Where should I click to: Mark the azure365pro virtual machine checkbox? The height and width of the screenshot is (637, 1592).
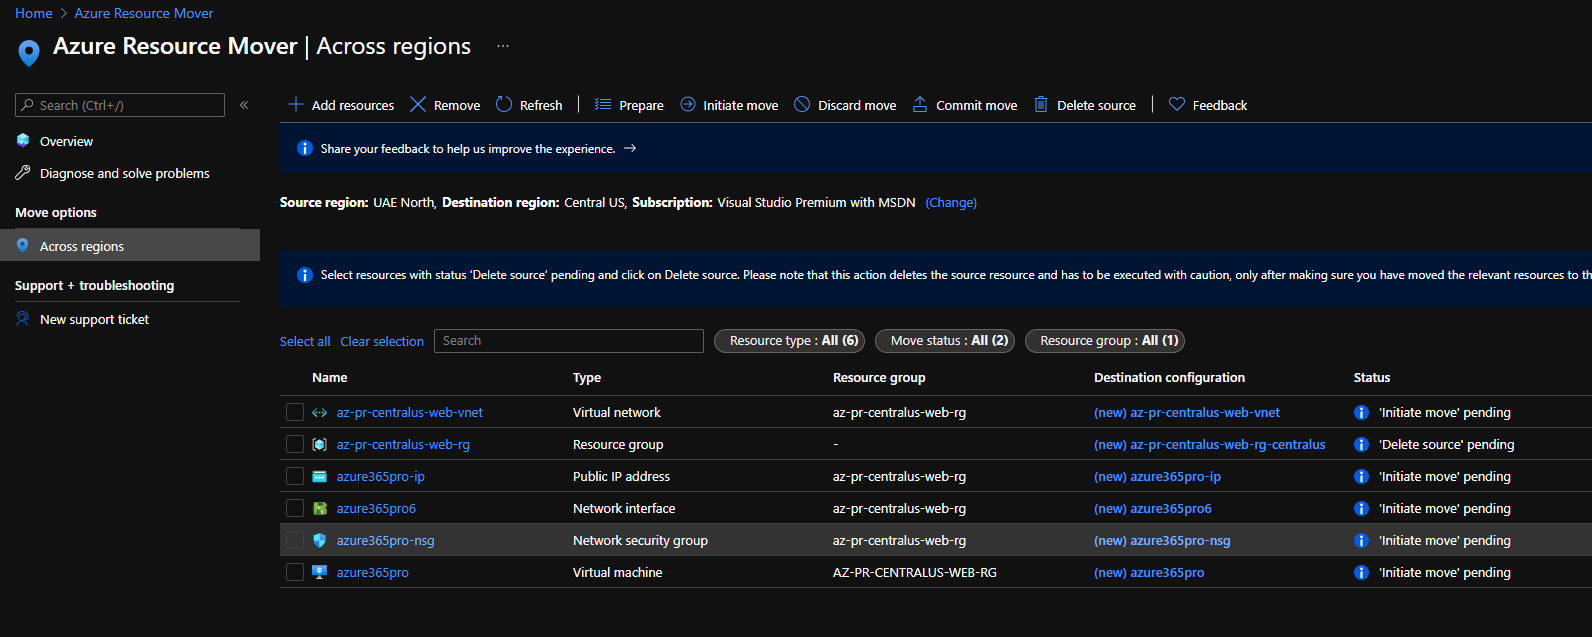295,572
